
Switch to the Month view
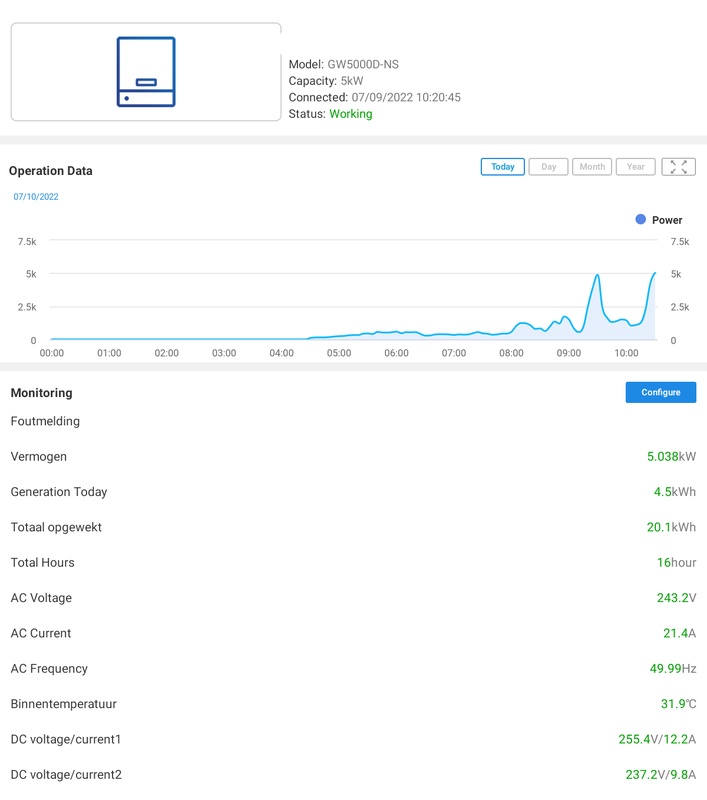tap(592, 167)
